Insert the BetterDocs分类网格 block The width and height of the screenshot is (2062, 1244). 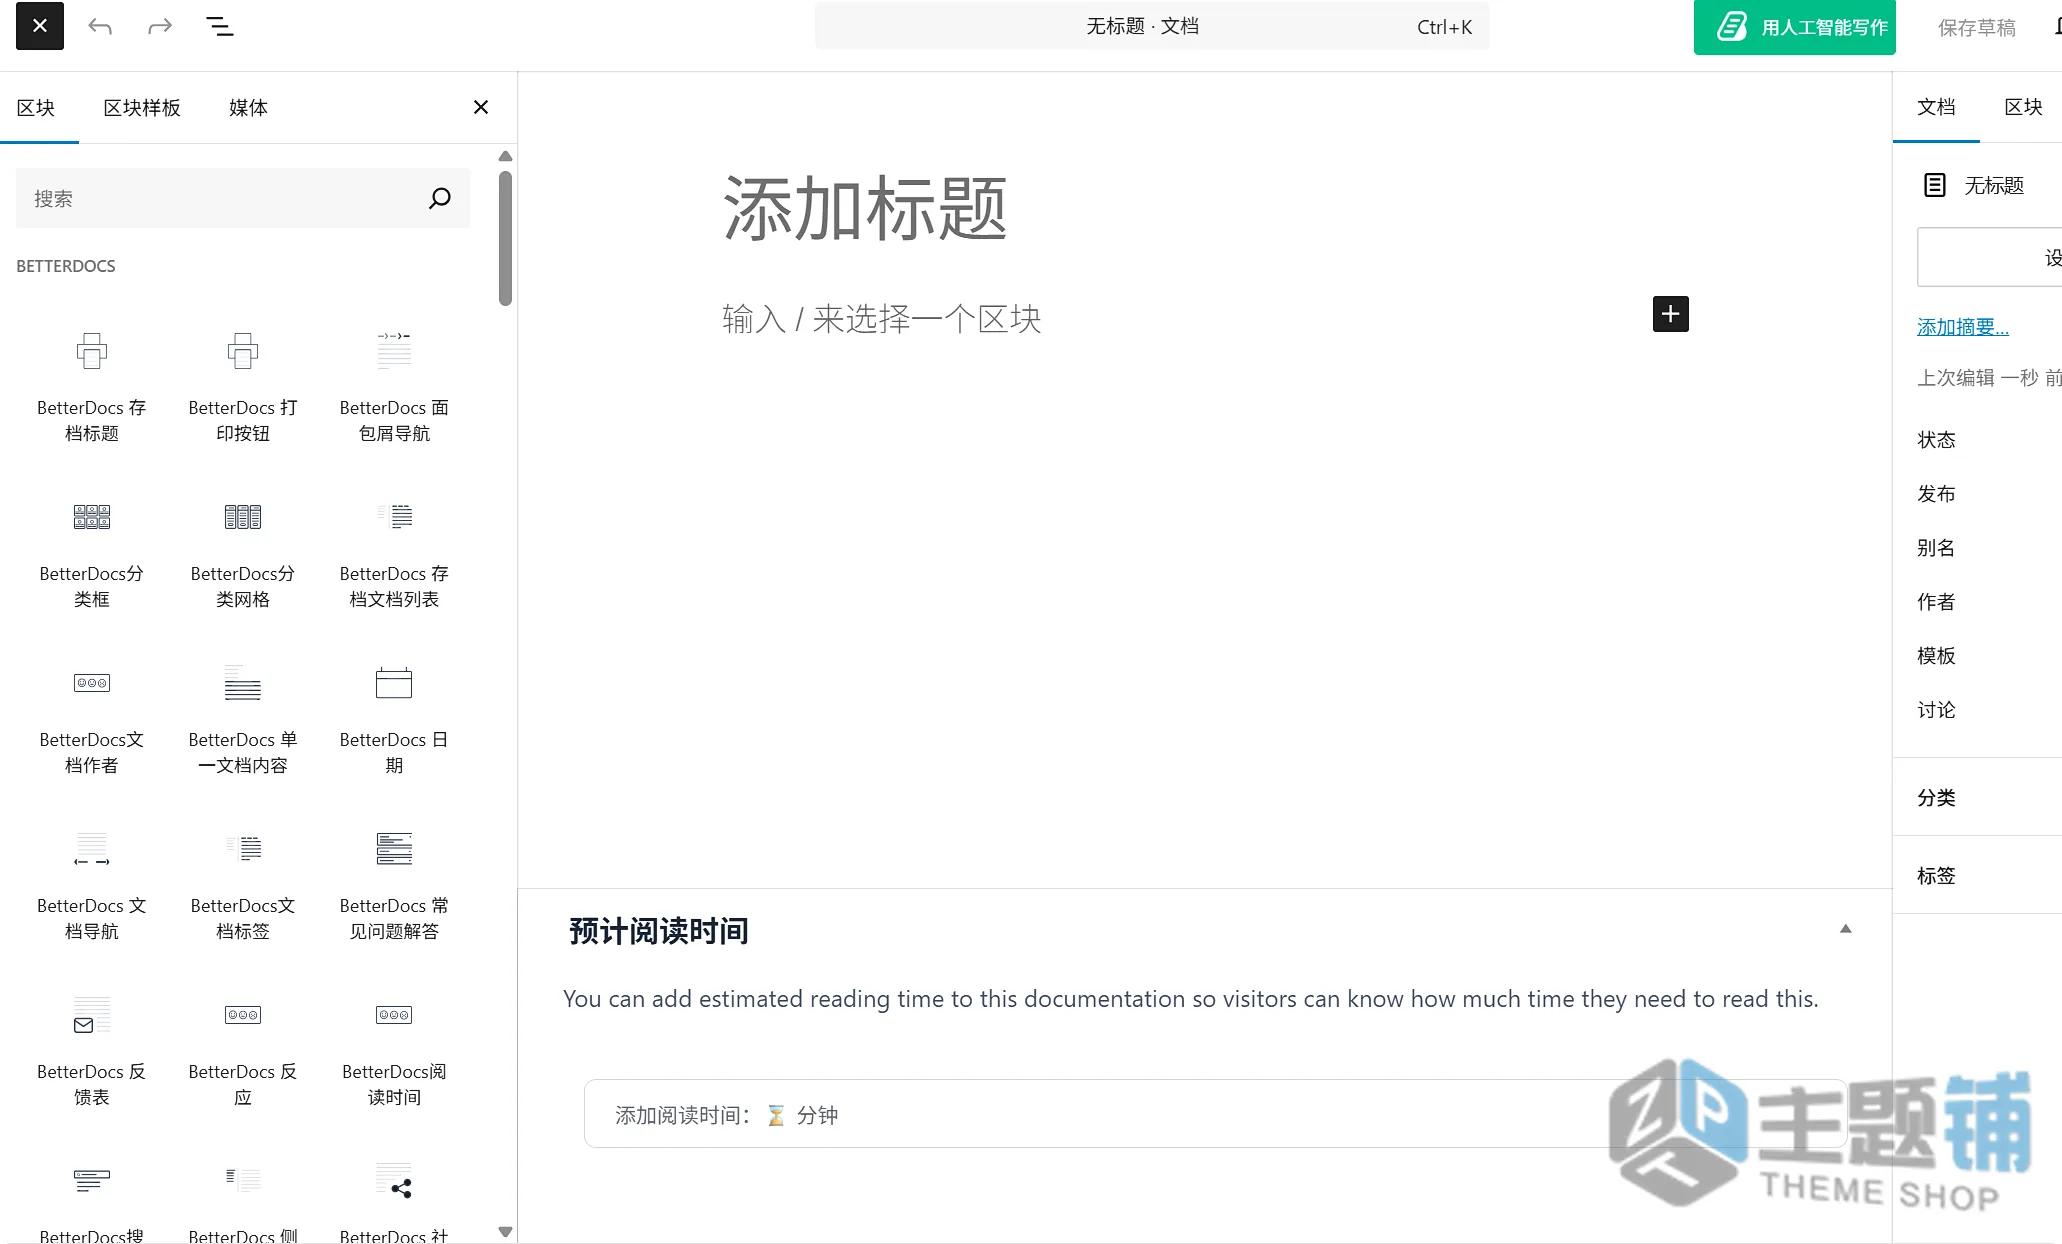[x=243, y=552]
